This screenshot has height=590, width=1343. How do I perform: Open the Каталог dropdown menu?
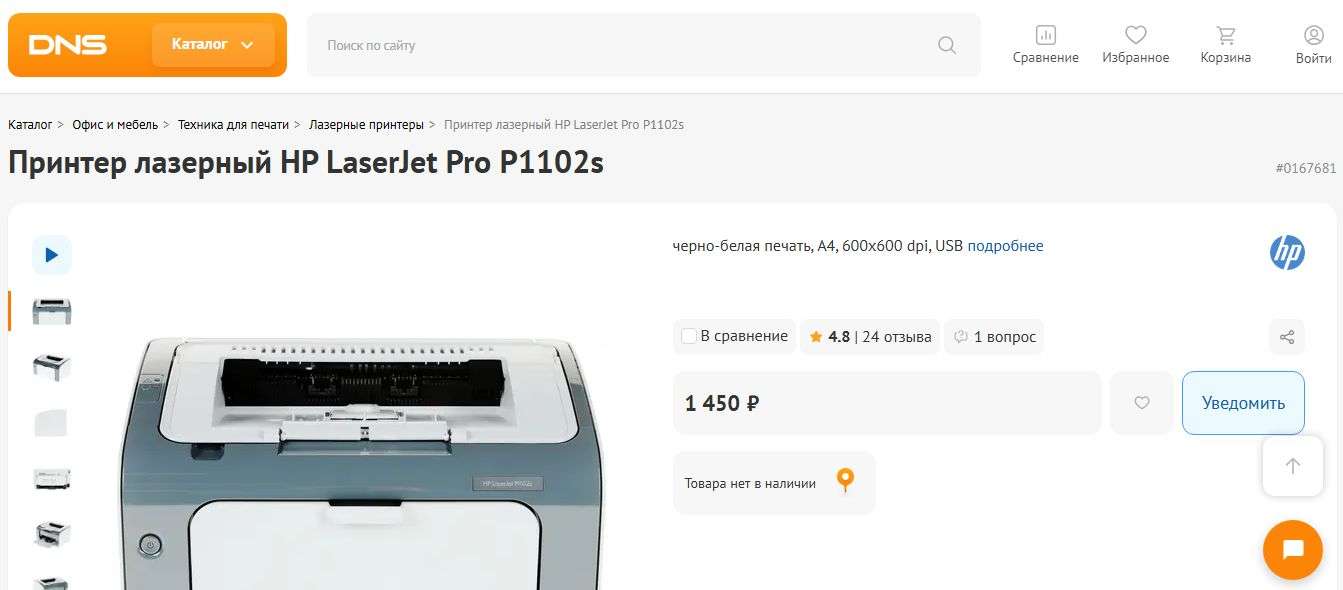tap(213, 45)
